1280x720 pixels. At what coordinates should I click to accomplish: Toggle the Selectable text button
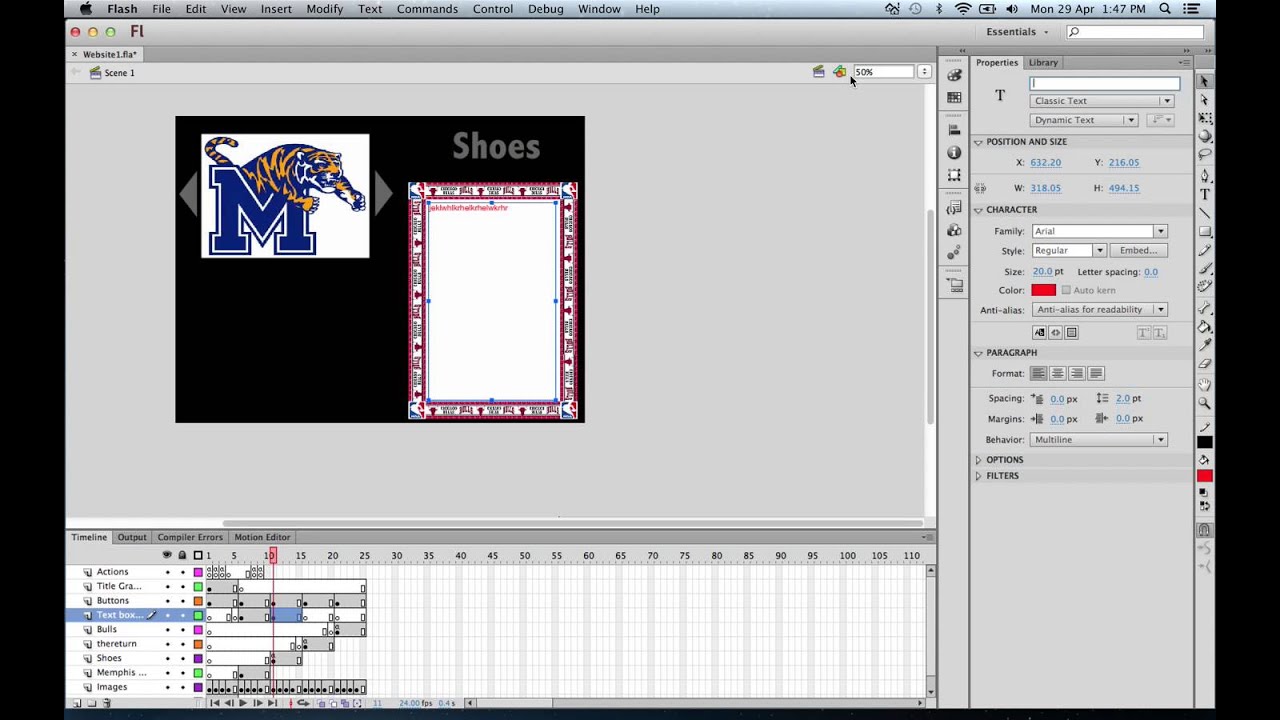[x=1039, y=332]
